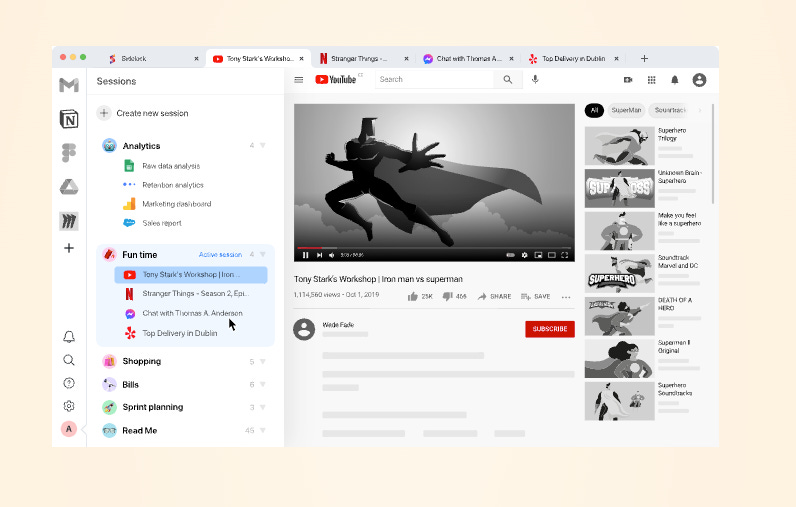
Task: Enter fullscreen mode
Action: pos(565,255)
